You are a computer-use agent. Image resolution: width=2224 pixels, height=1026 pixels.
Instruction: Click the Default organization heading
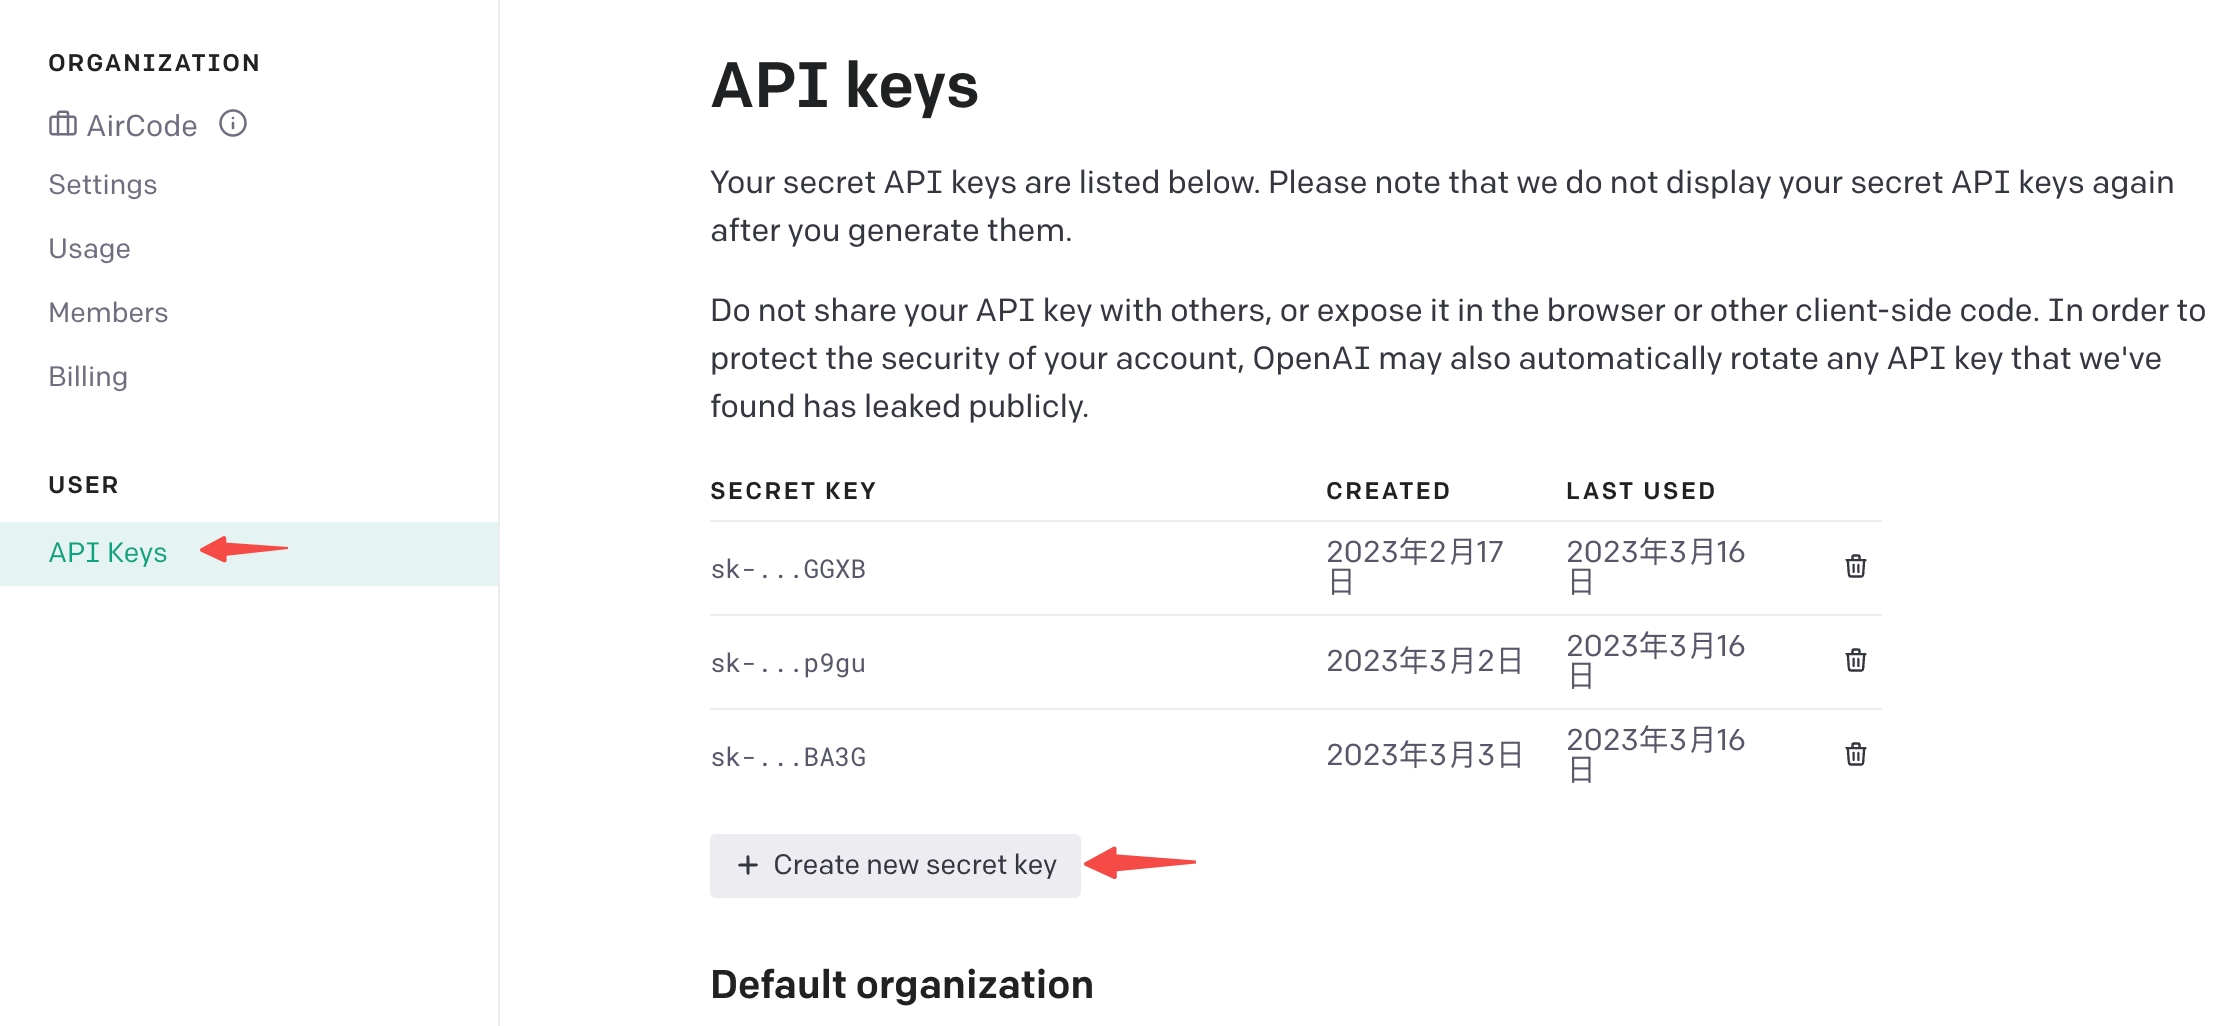(902, 985)
